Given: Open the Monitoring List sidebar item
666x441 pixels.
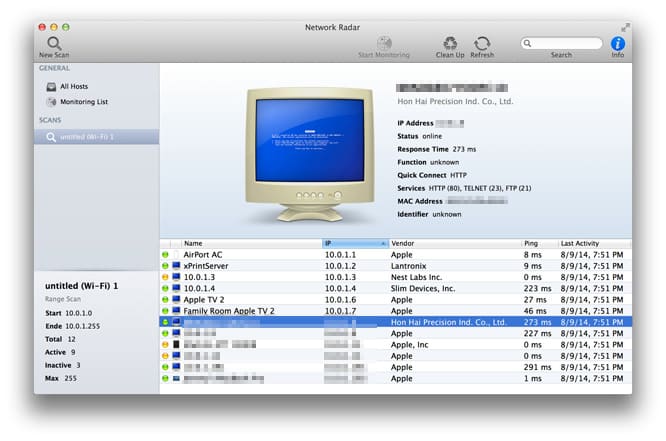Looking at the screenshot, I should point(83,102).
